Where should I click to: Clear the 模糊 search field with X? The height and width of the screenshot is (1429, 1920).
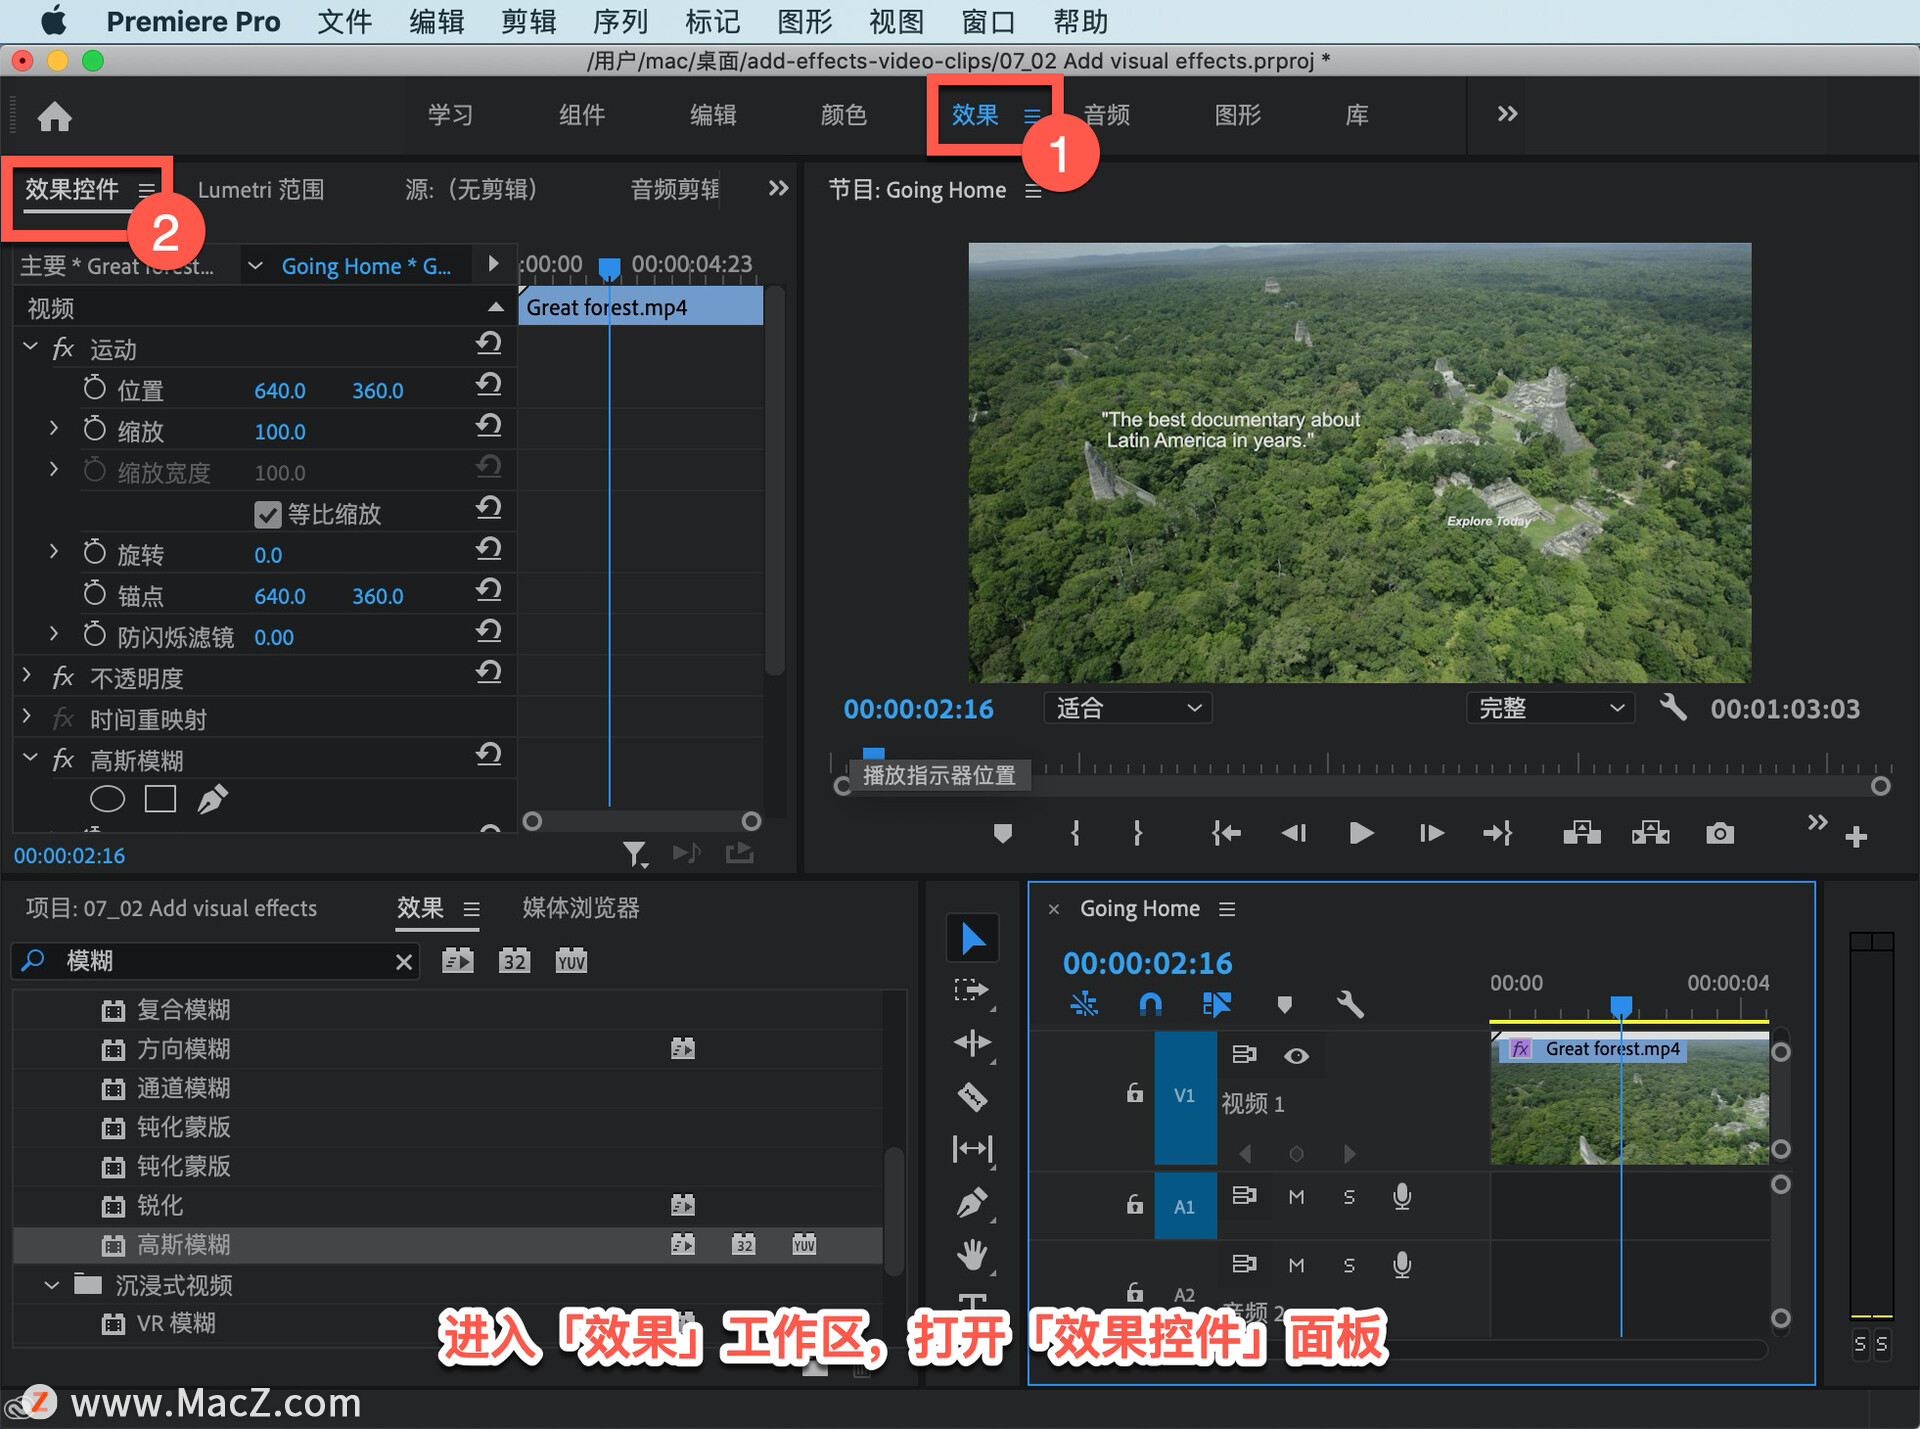403,962
